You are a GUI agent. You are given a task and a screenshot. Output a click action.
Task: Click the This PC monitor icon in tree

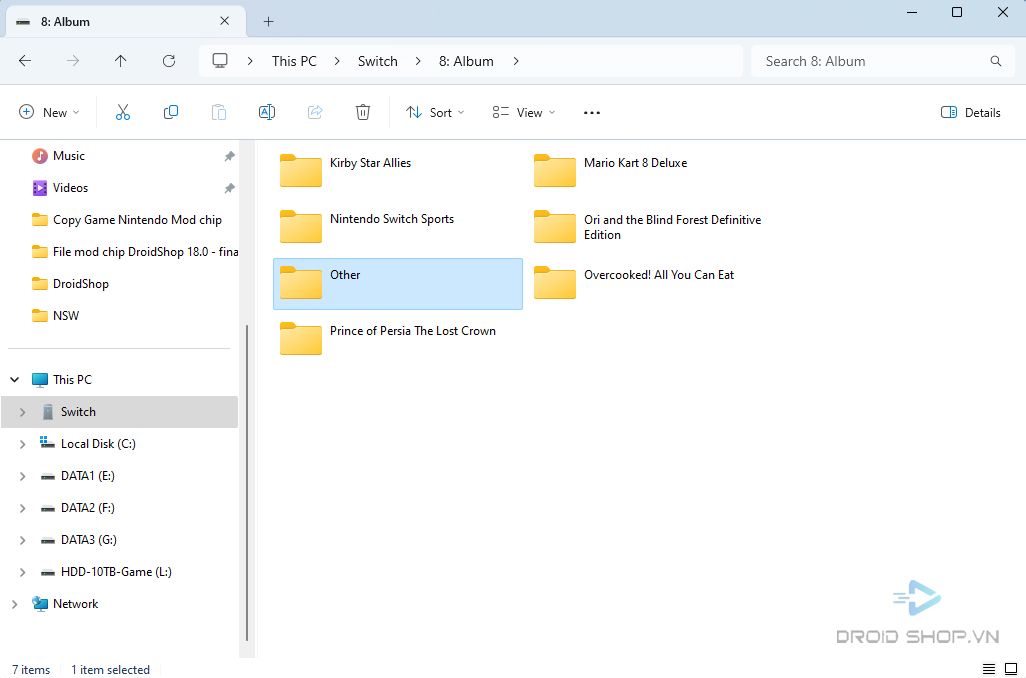point(40,380)
